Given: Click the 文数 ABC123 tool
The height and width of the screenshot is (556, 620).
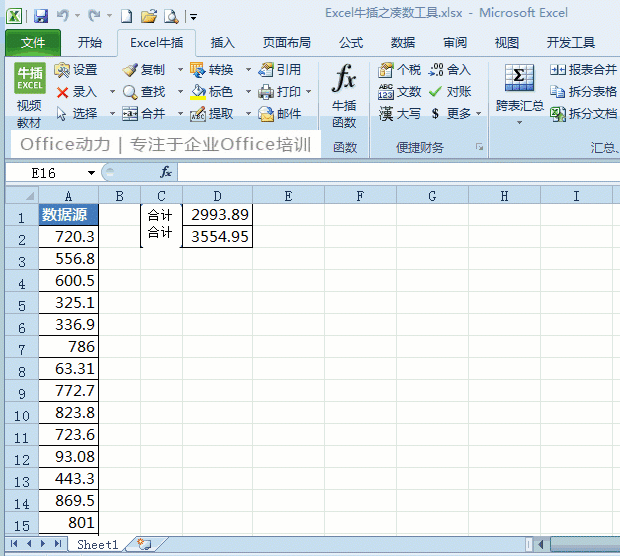Looking at the screenshot, I should 400,92.
